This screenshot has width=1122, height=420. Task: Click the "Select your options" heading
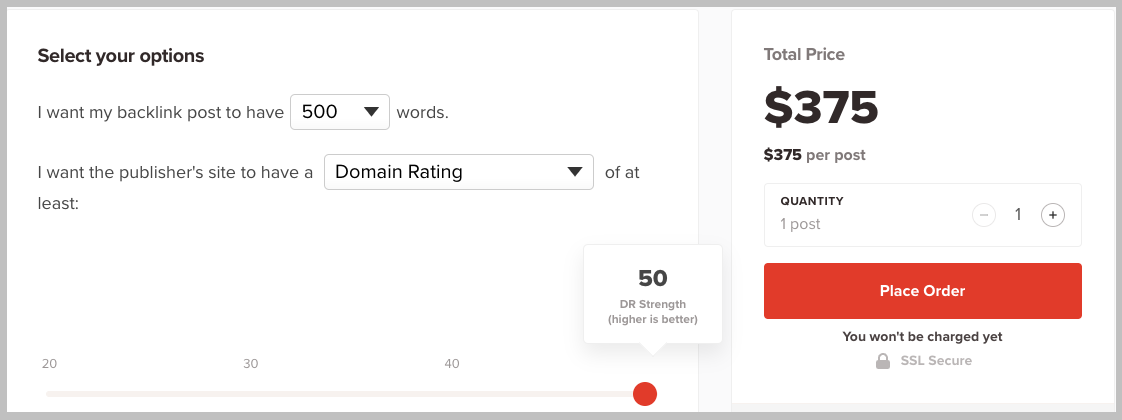(x=121, y=56)
